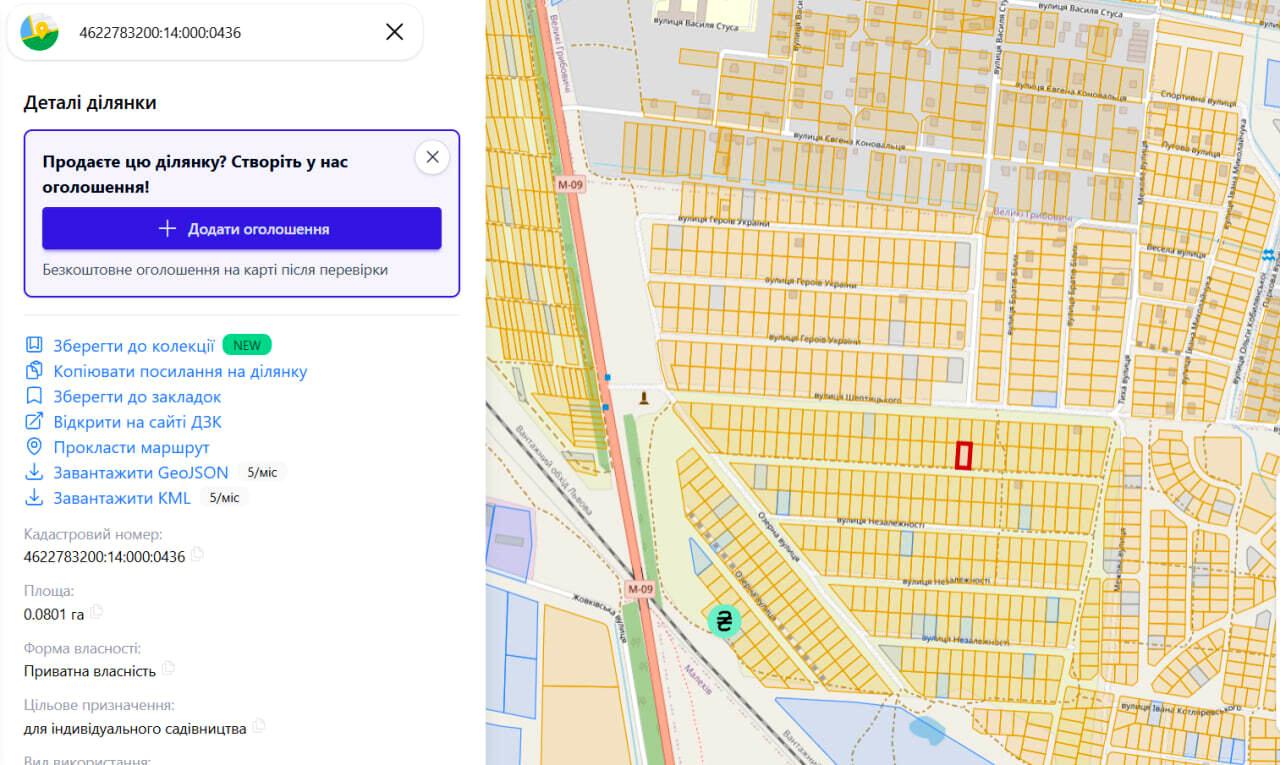Copy the area value 0.0801 га

point(97,612)
